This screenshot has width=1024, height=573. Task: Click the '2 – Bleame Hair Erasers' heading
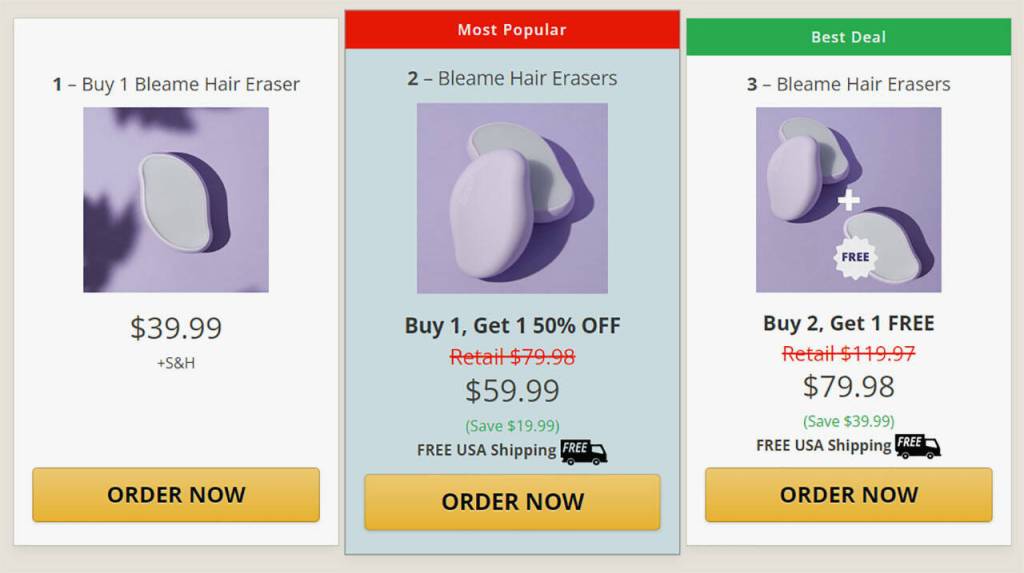(512, 78)
